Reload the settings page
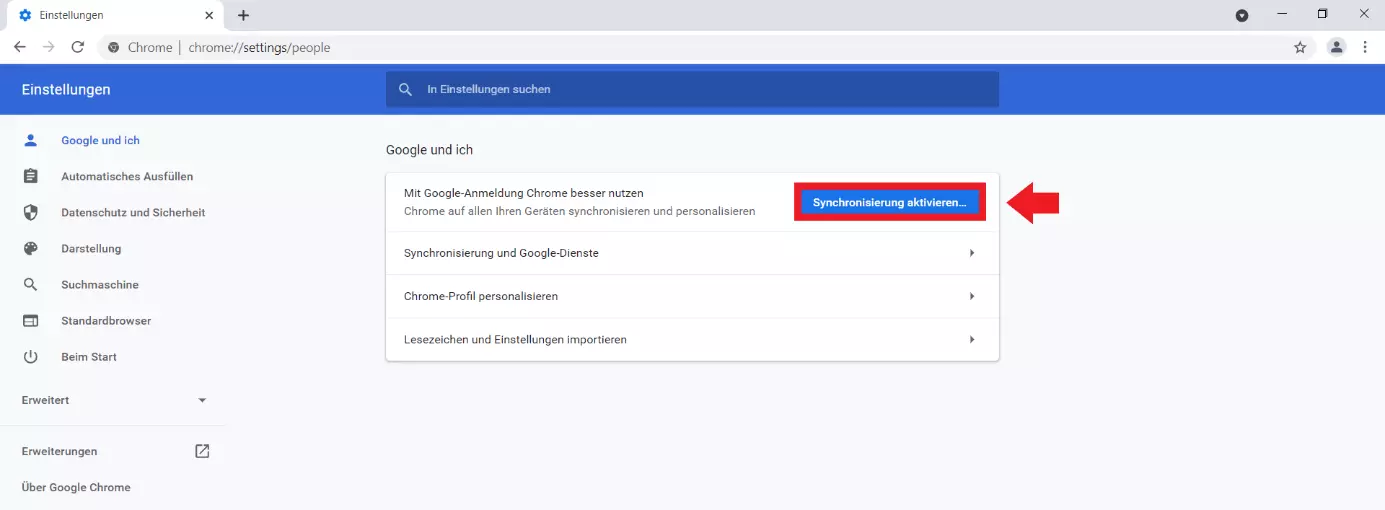Screen dimensions: 1385x510 pyautogui.click(x=78, y=47)
